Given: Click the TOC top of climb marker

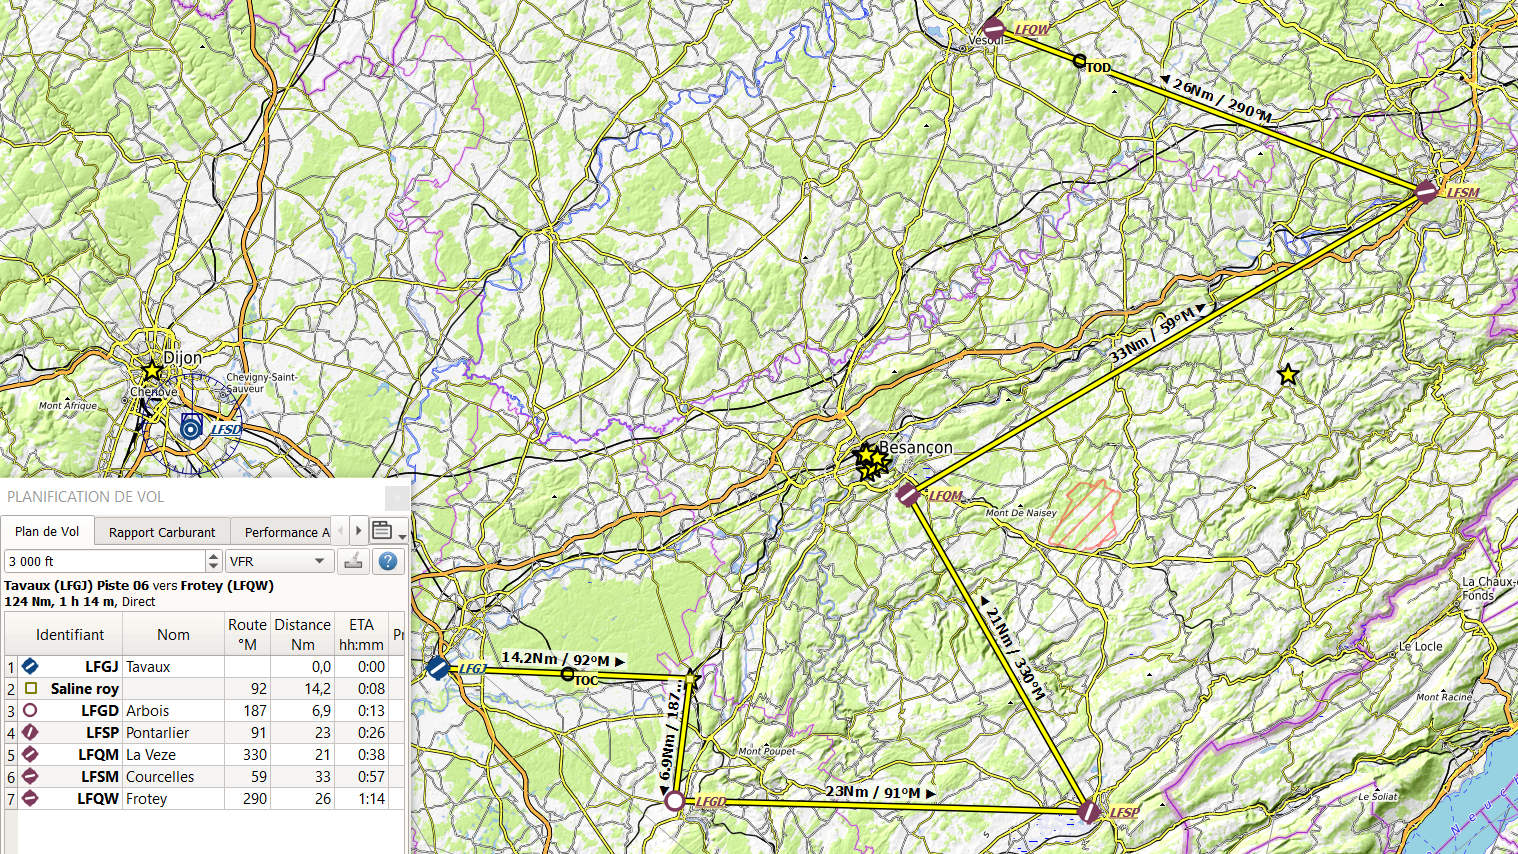Looking at the screenshot, I should (x=567, y=675).
